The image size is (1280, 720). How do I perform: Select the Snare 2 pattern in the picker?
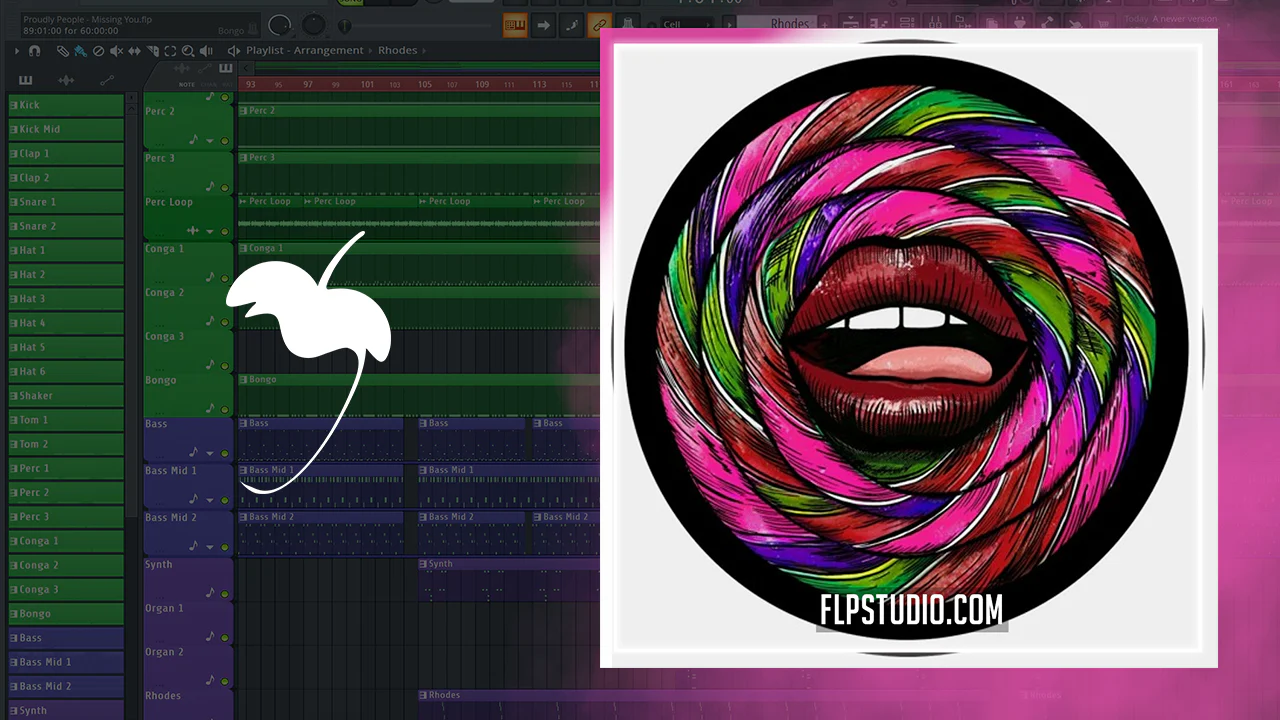[66, 226]
